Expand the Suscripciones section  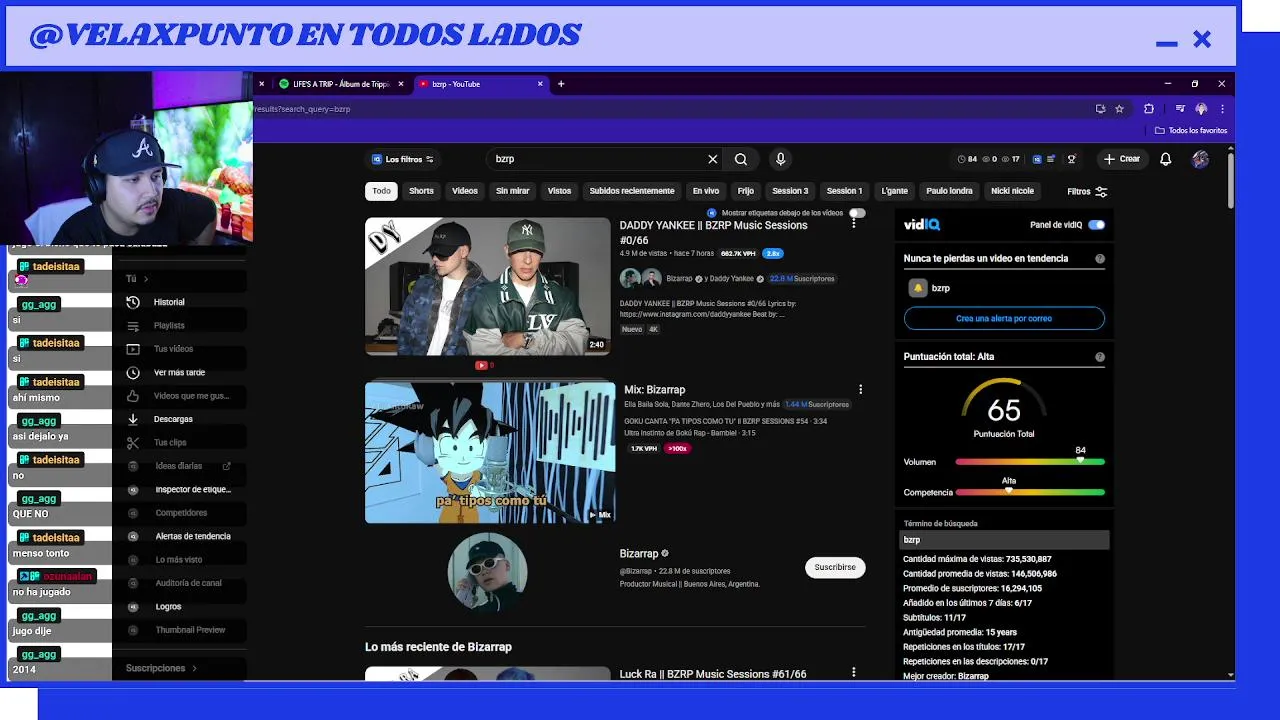click(161, 668)
